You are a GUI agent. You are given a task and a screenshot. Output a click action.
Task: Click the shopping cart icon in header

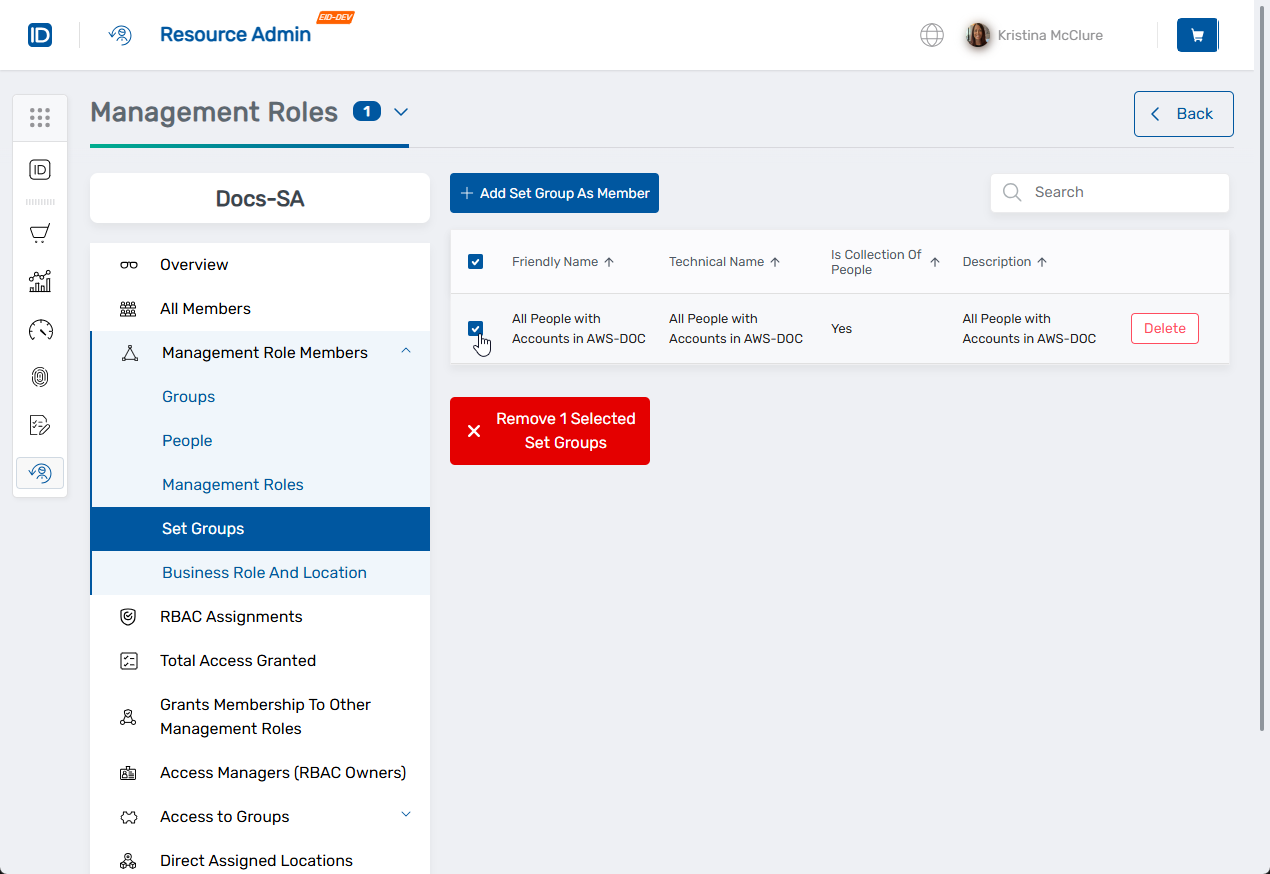[1197, 35]
